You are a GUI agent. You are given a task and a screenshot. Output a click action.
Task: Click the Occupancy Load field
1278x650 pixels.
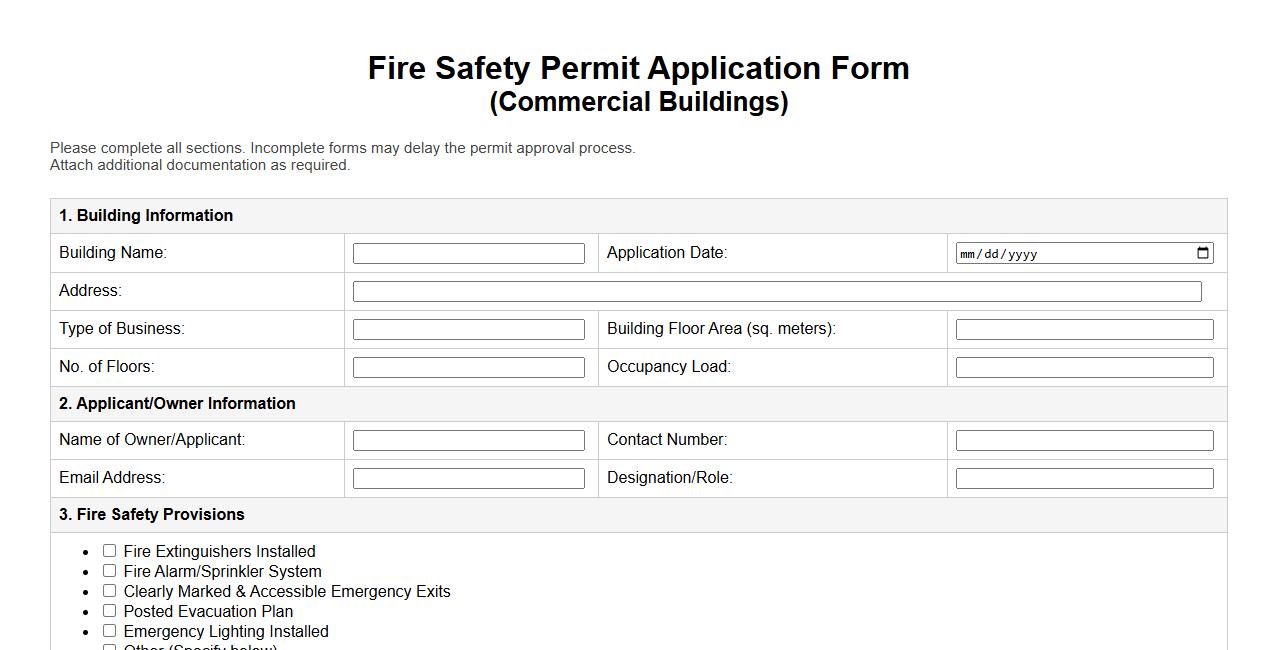tap(1084, 366)
